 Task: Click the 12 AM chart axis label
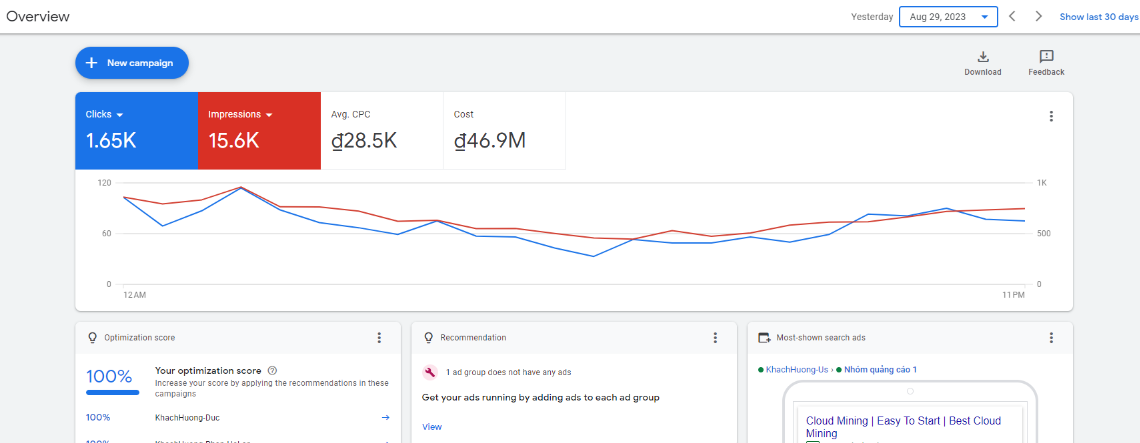pyautogui.click(x=135, y=295)
